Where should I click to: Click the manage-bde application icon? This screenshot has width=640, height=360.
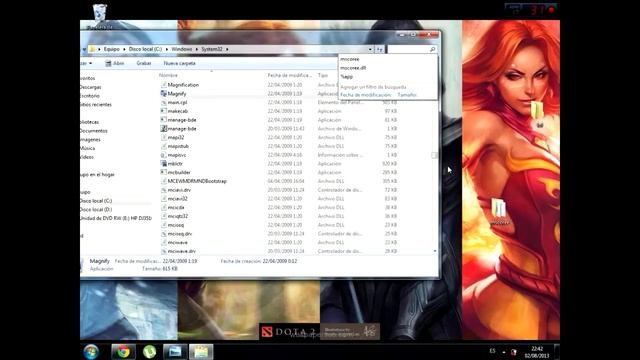(x=164, y=120)
